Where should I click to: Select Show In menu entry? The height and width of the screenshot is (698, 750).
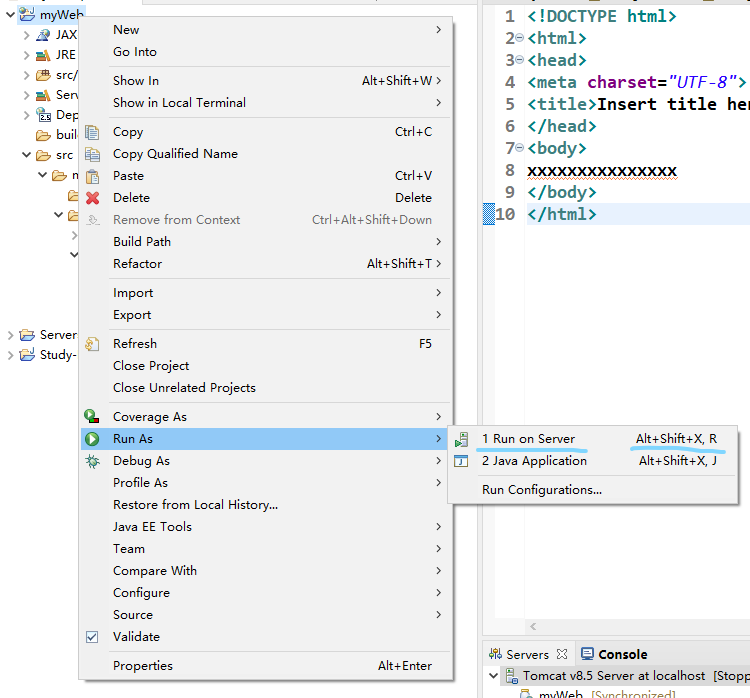click(x=266, y=80)
